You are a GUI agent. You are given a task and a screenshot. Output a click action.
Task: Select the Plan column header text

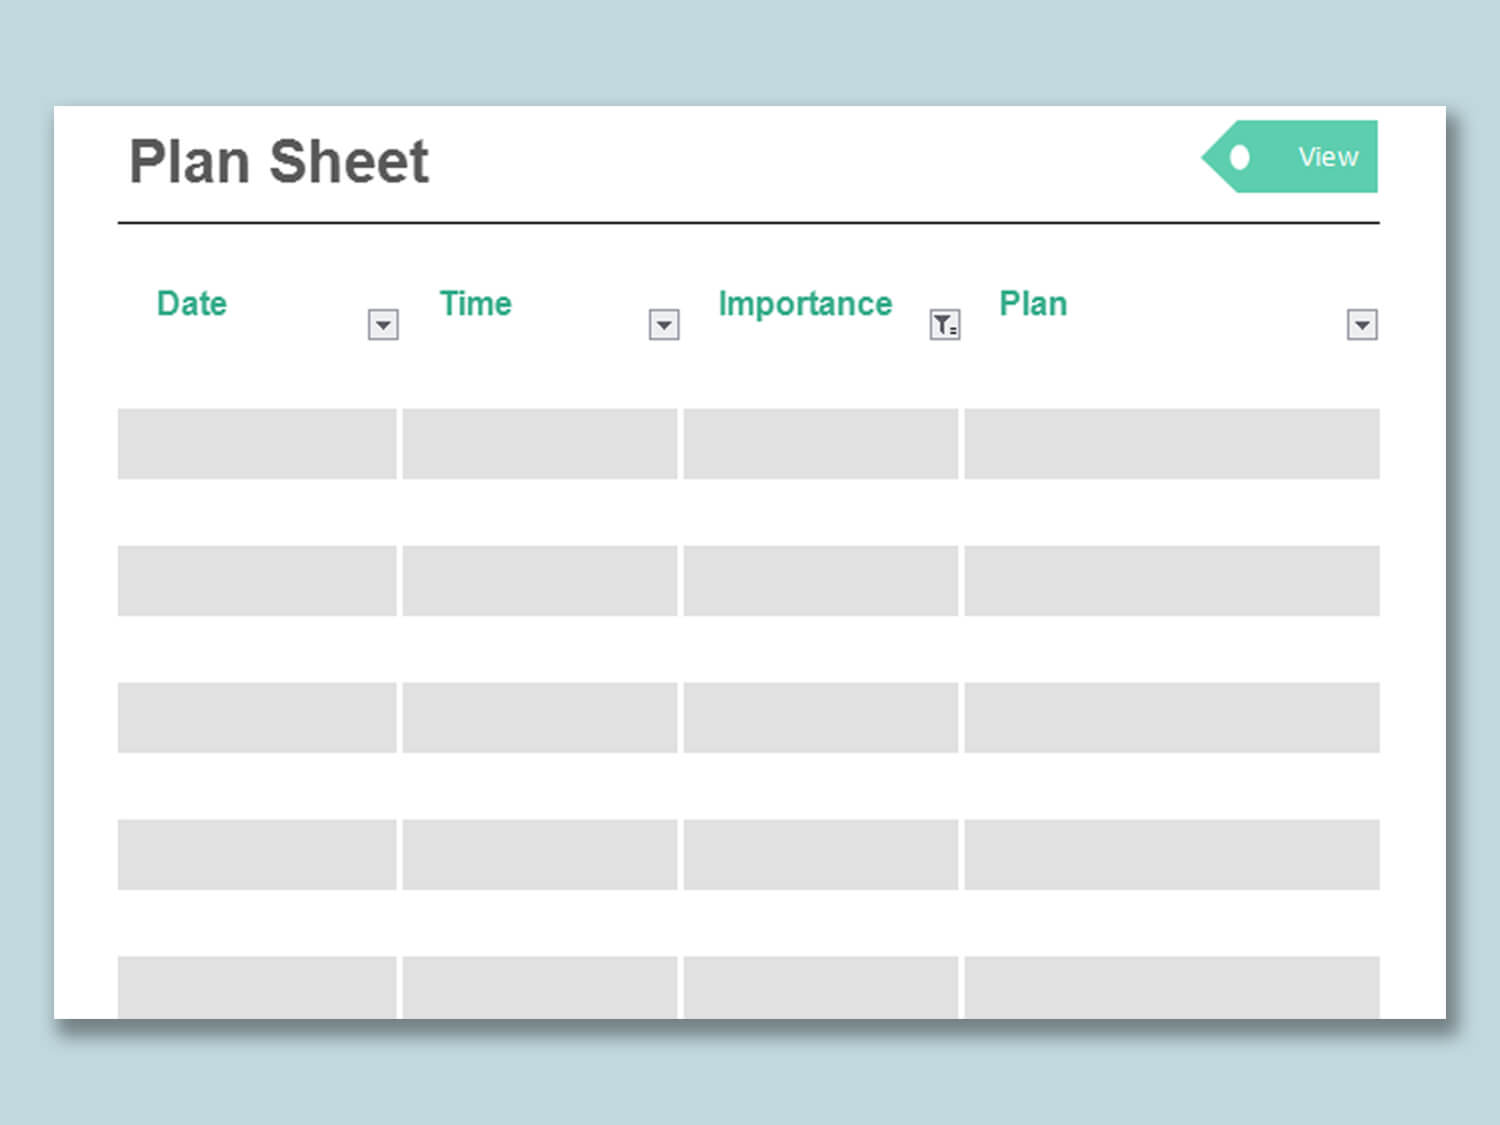(1033, 303)
